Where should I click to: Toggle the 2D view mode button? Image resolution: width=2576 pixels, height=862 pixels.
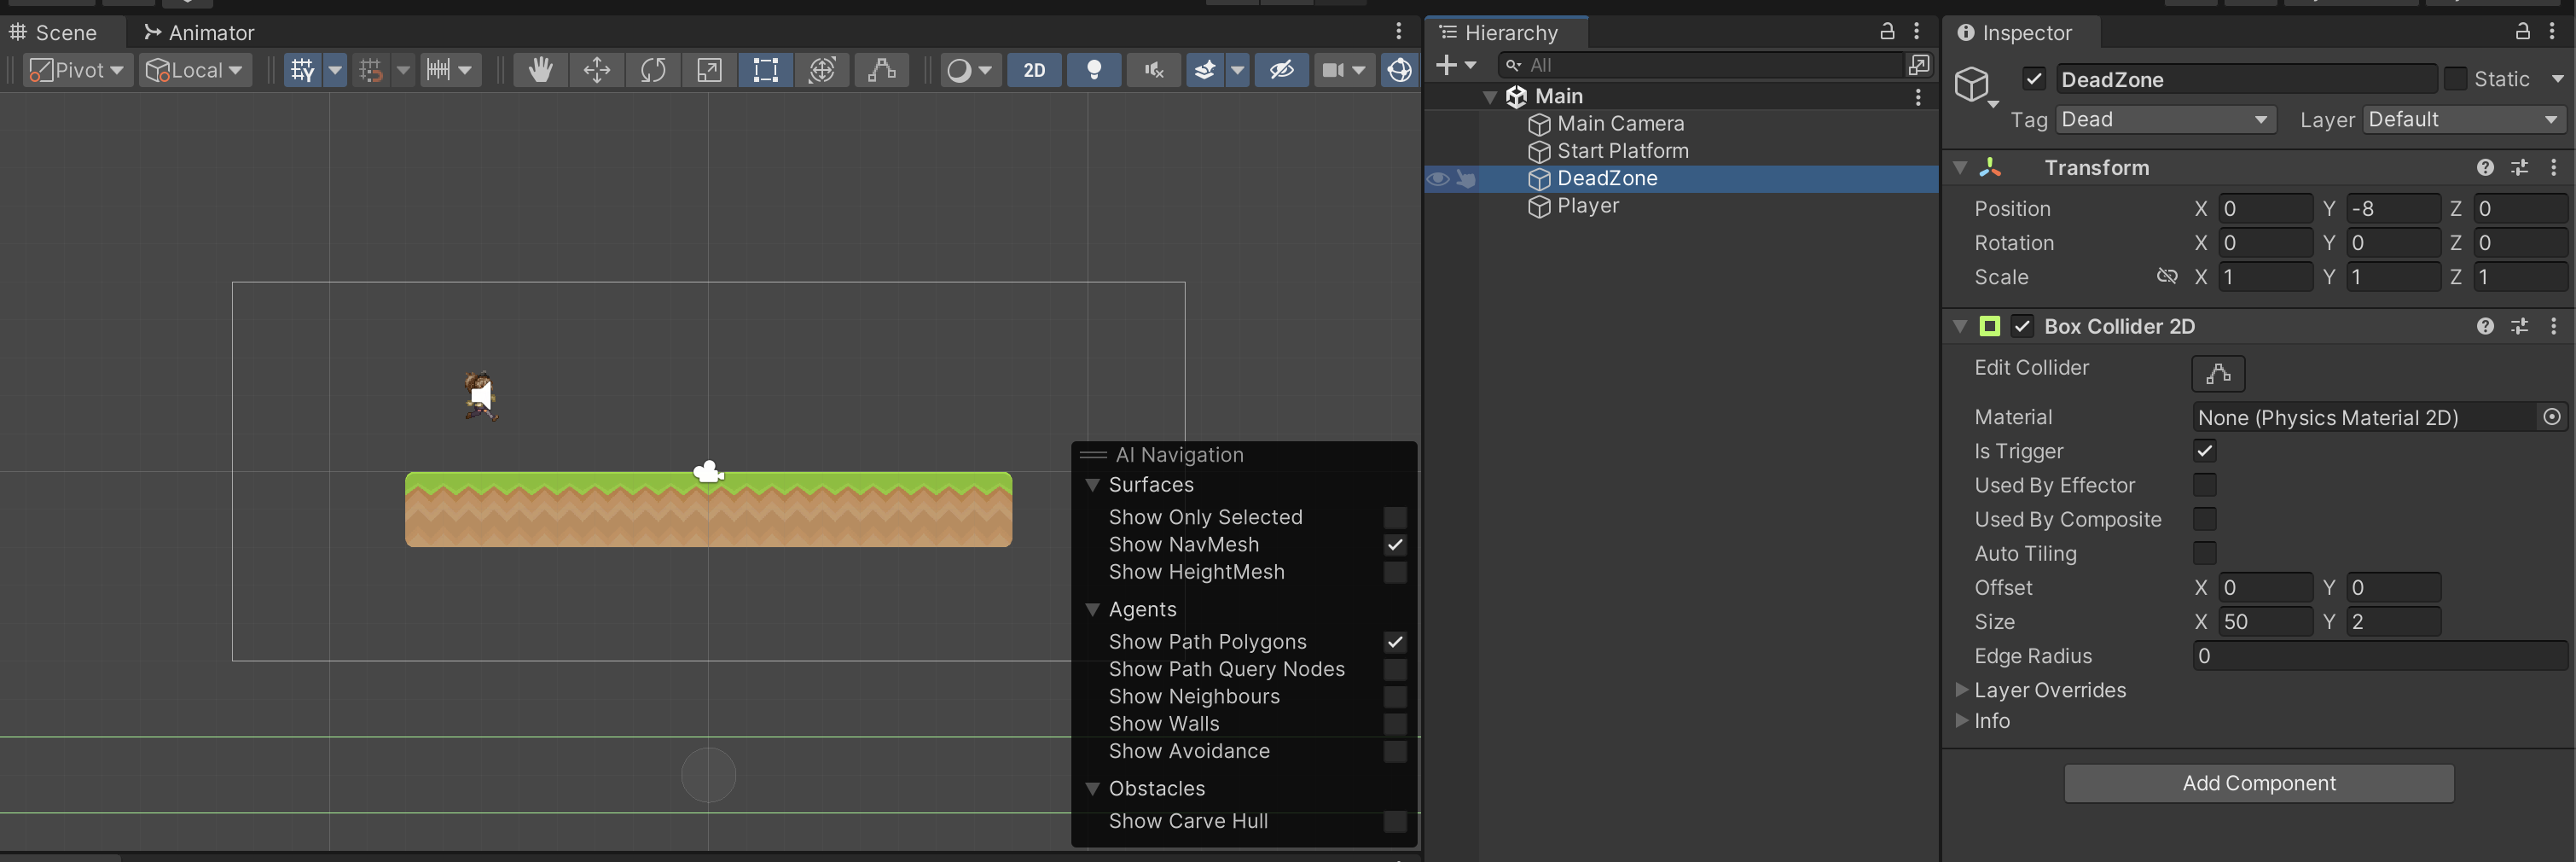(1034, 70)
